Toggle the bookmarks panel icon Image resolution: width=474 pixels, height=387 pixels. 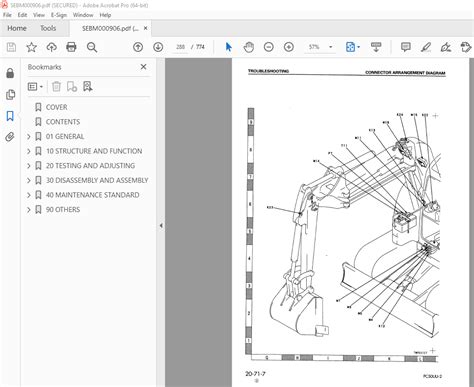[x=10, y=116]
